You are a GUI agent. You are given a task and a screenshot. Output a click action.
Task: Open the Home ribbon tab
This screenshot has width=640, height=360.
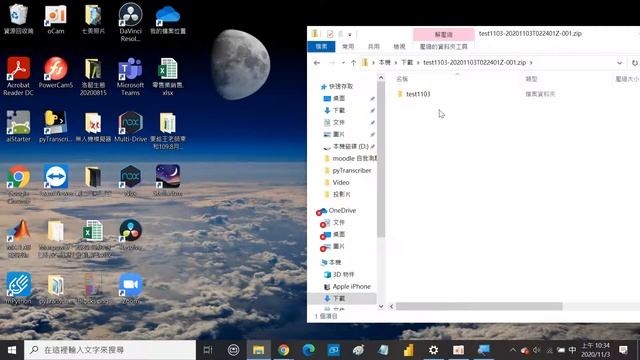tap(348, 47)
